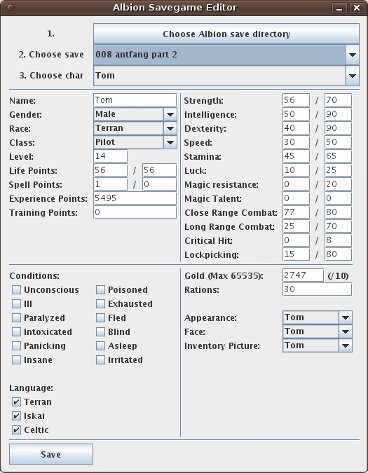Edit current Spell Points field
368x473 pixels.
coord(111,184)
